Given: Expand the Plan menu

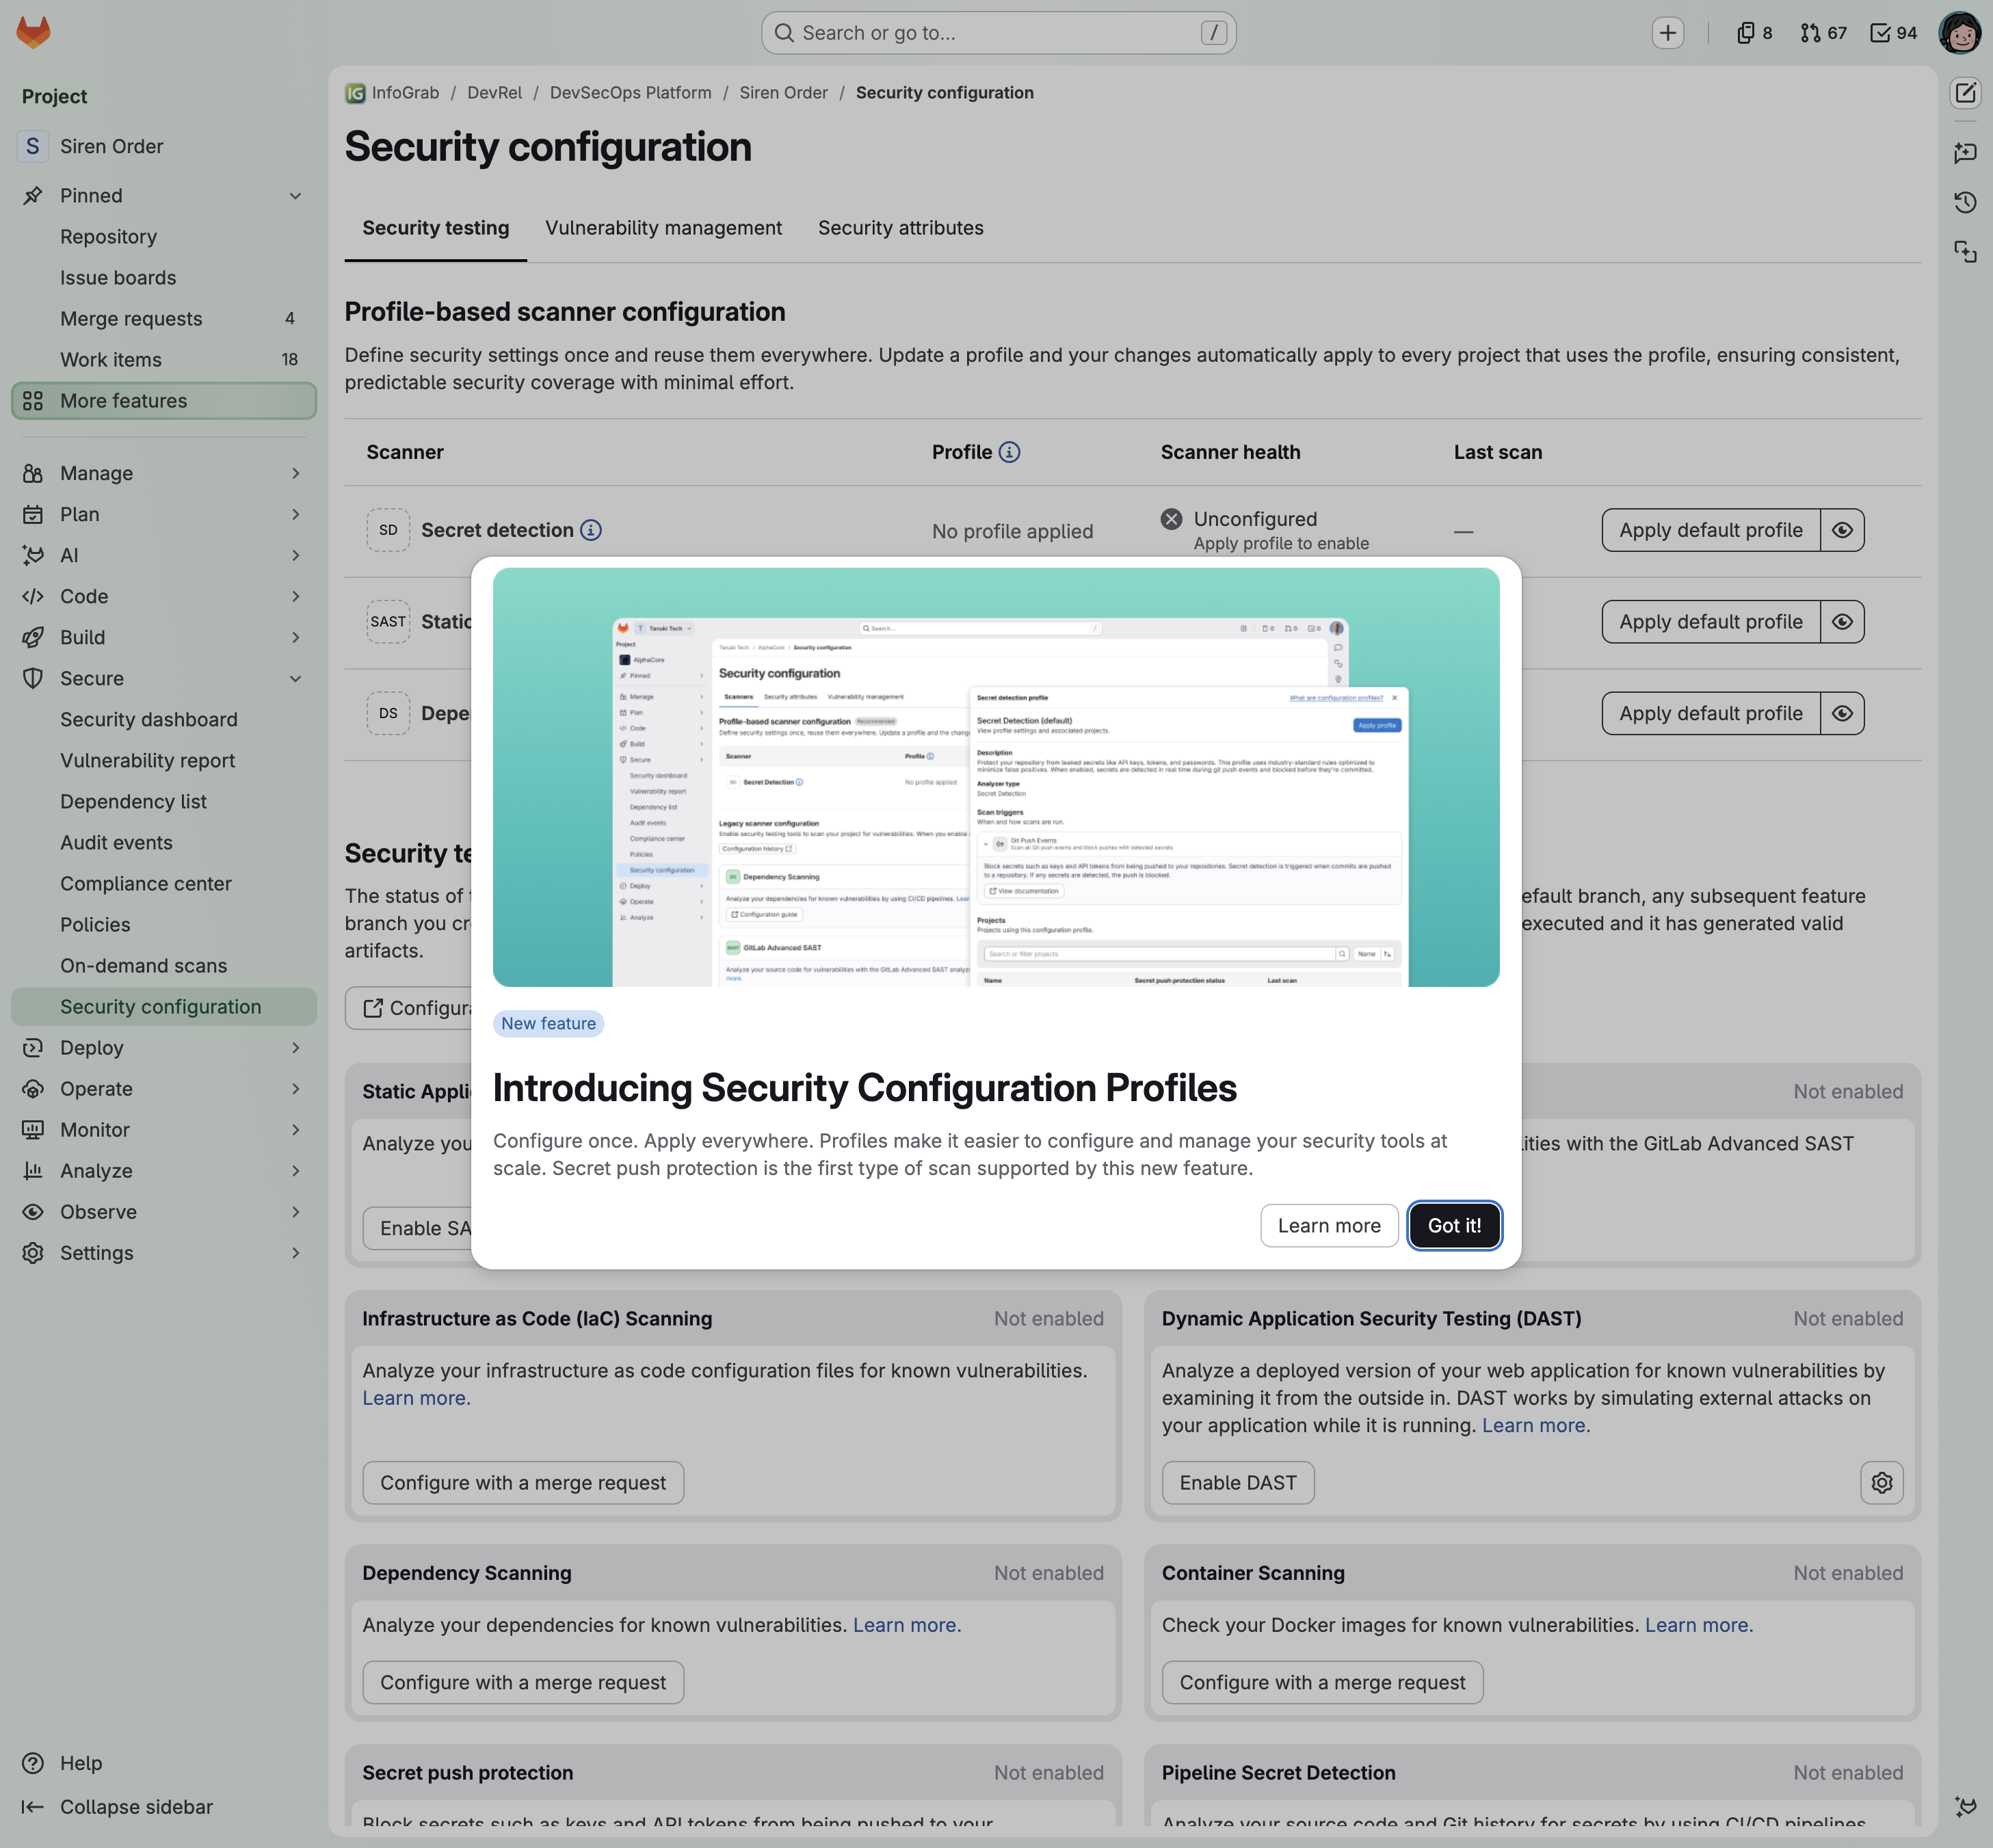Looking at the screenshot, I should click(x=164, y=514).
